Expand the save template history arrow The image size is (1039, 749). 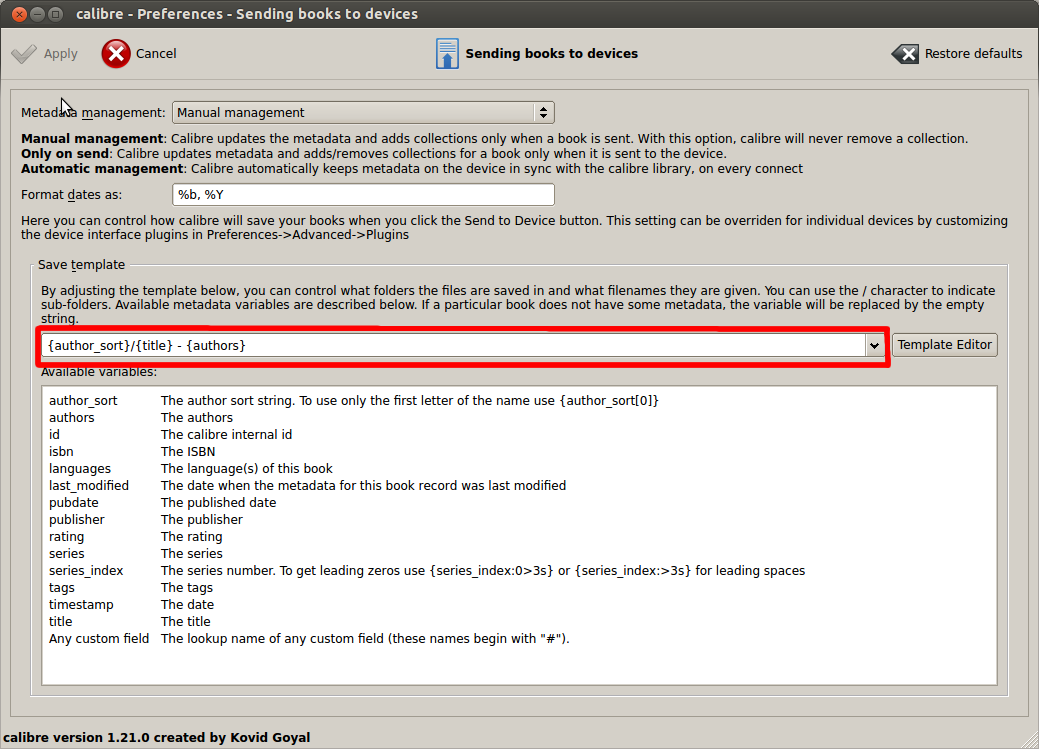pos(874,345)
